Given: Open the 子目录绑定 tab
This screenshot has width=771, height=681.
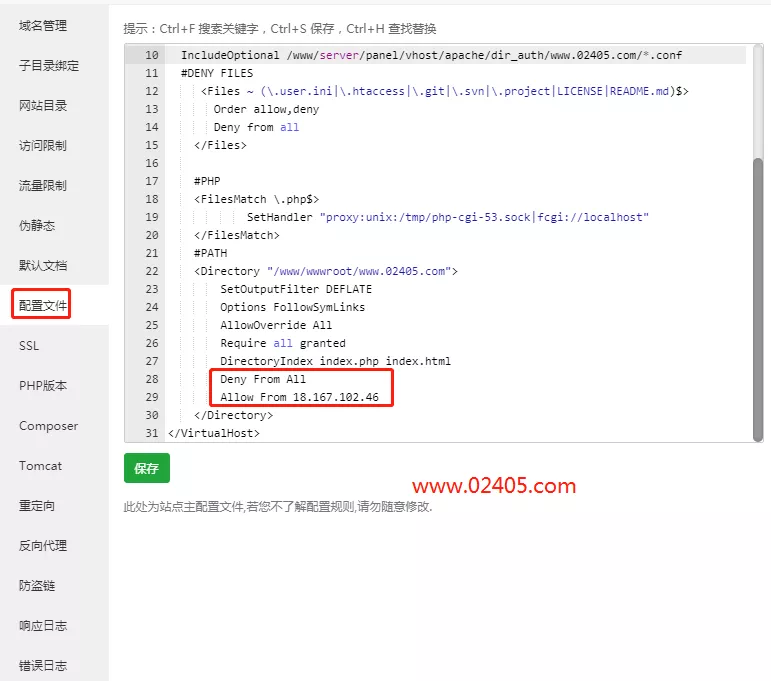Looking at the screenshot, I should click(49, 65).
